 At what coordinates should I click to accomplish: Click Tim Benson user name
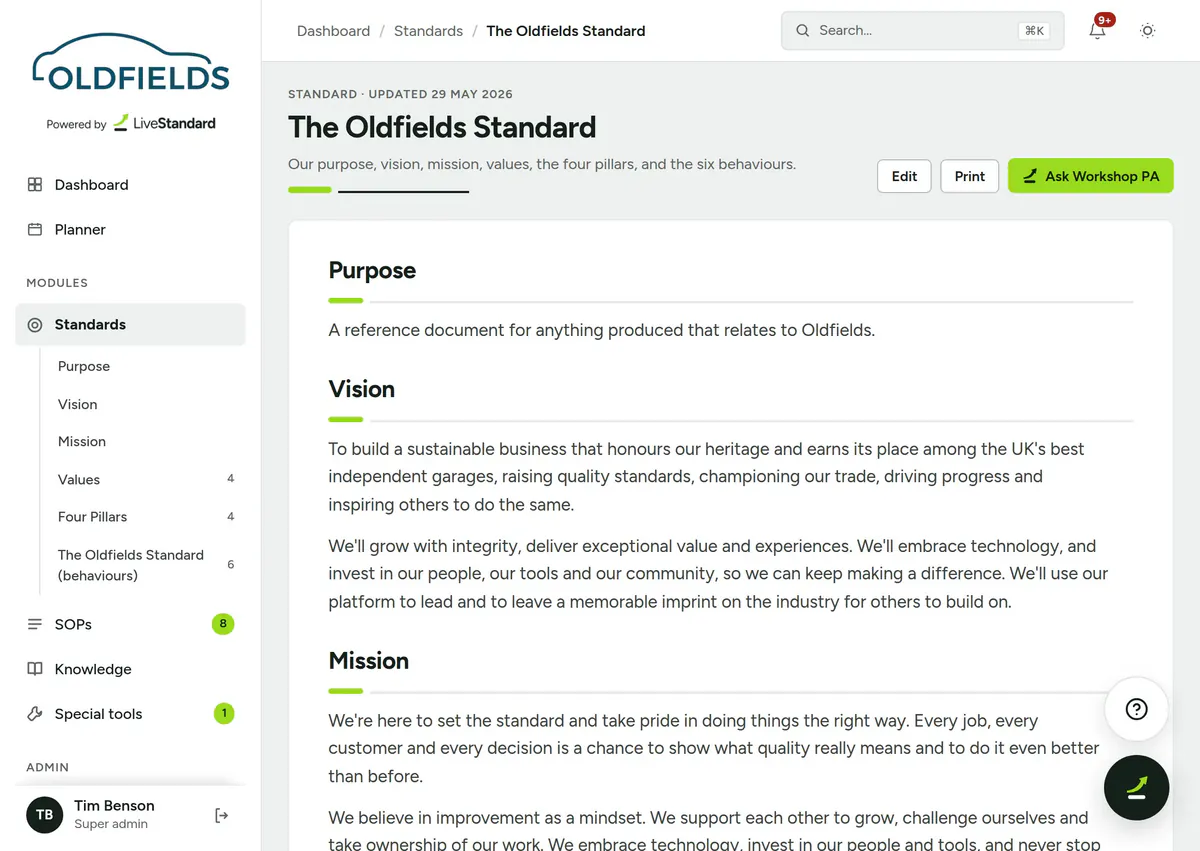(x=114, y=806)
